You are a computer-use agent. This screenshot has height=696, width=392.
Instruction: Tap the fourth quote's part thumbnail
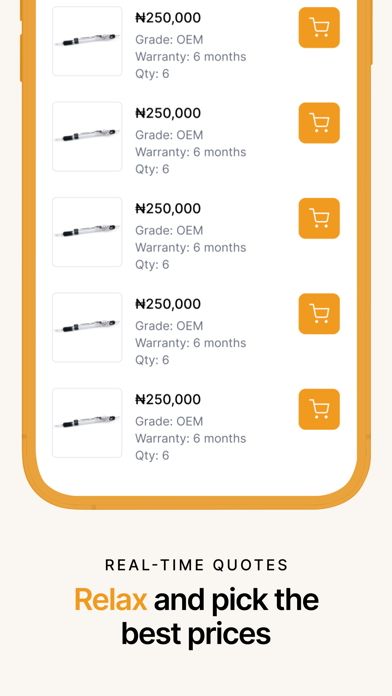[87, 328]
